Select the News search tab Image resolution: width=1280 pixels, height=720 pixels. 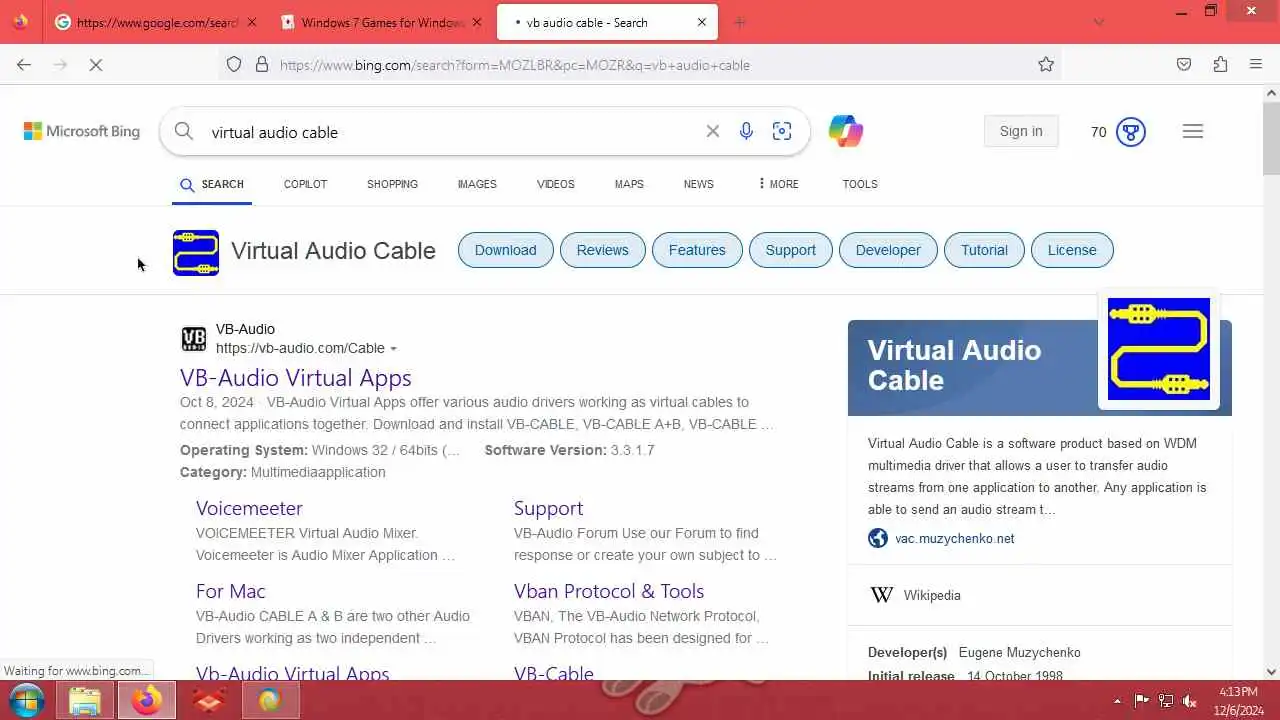coord(698,184)
